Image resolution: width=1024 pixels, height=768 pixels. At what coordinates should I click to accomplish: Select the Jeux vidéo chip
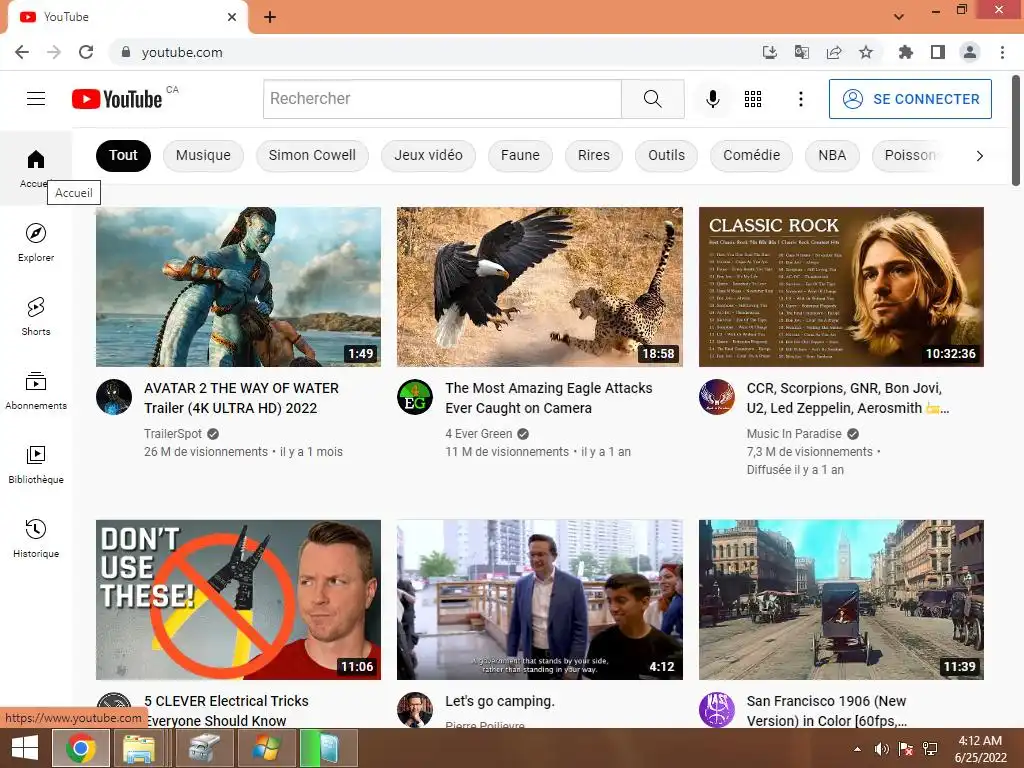click(428, 155)
